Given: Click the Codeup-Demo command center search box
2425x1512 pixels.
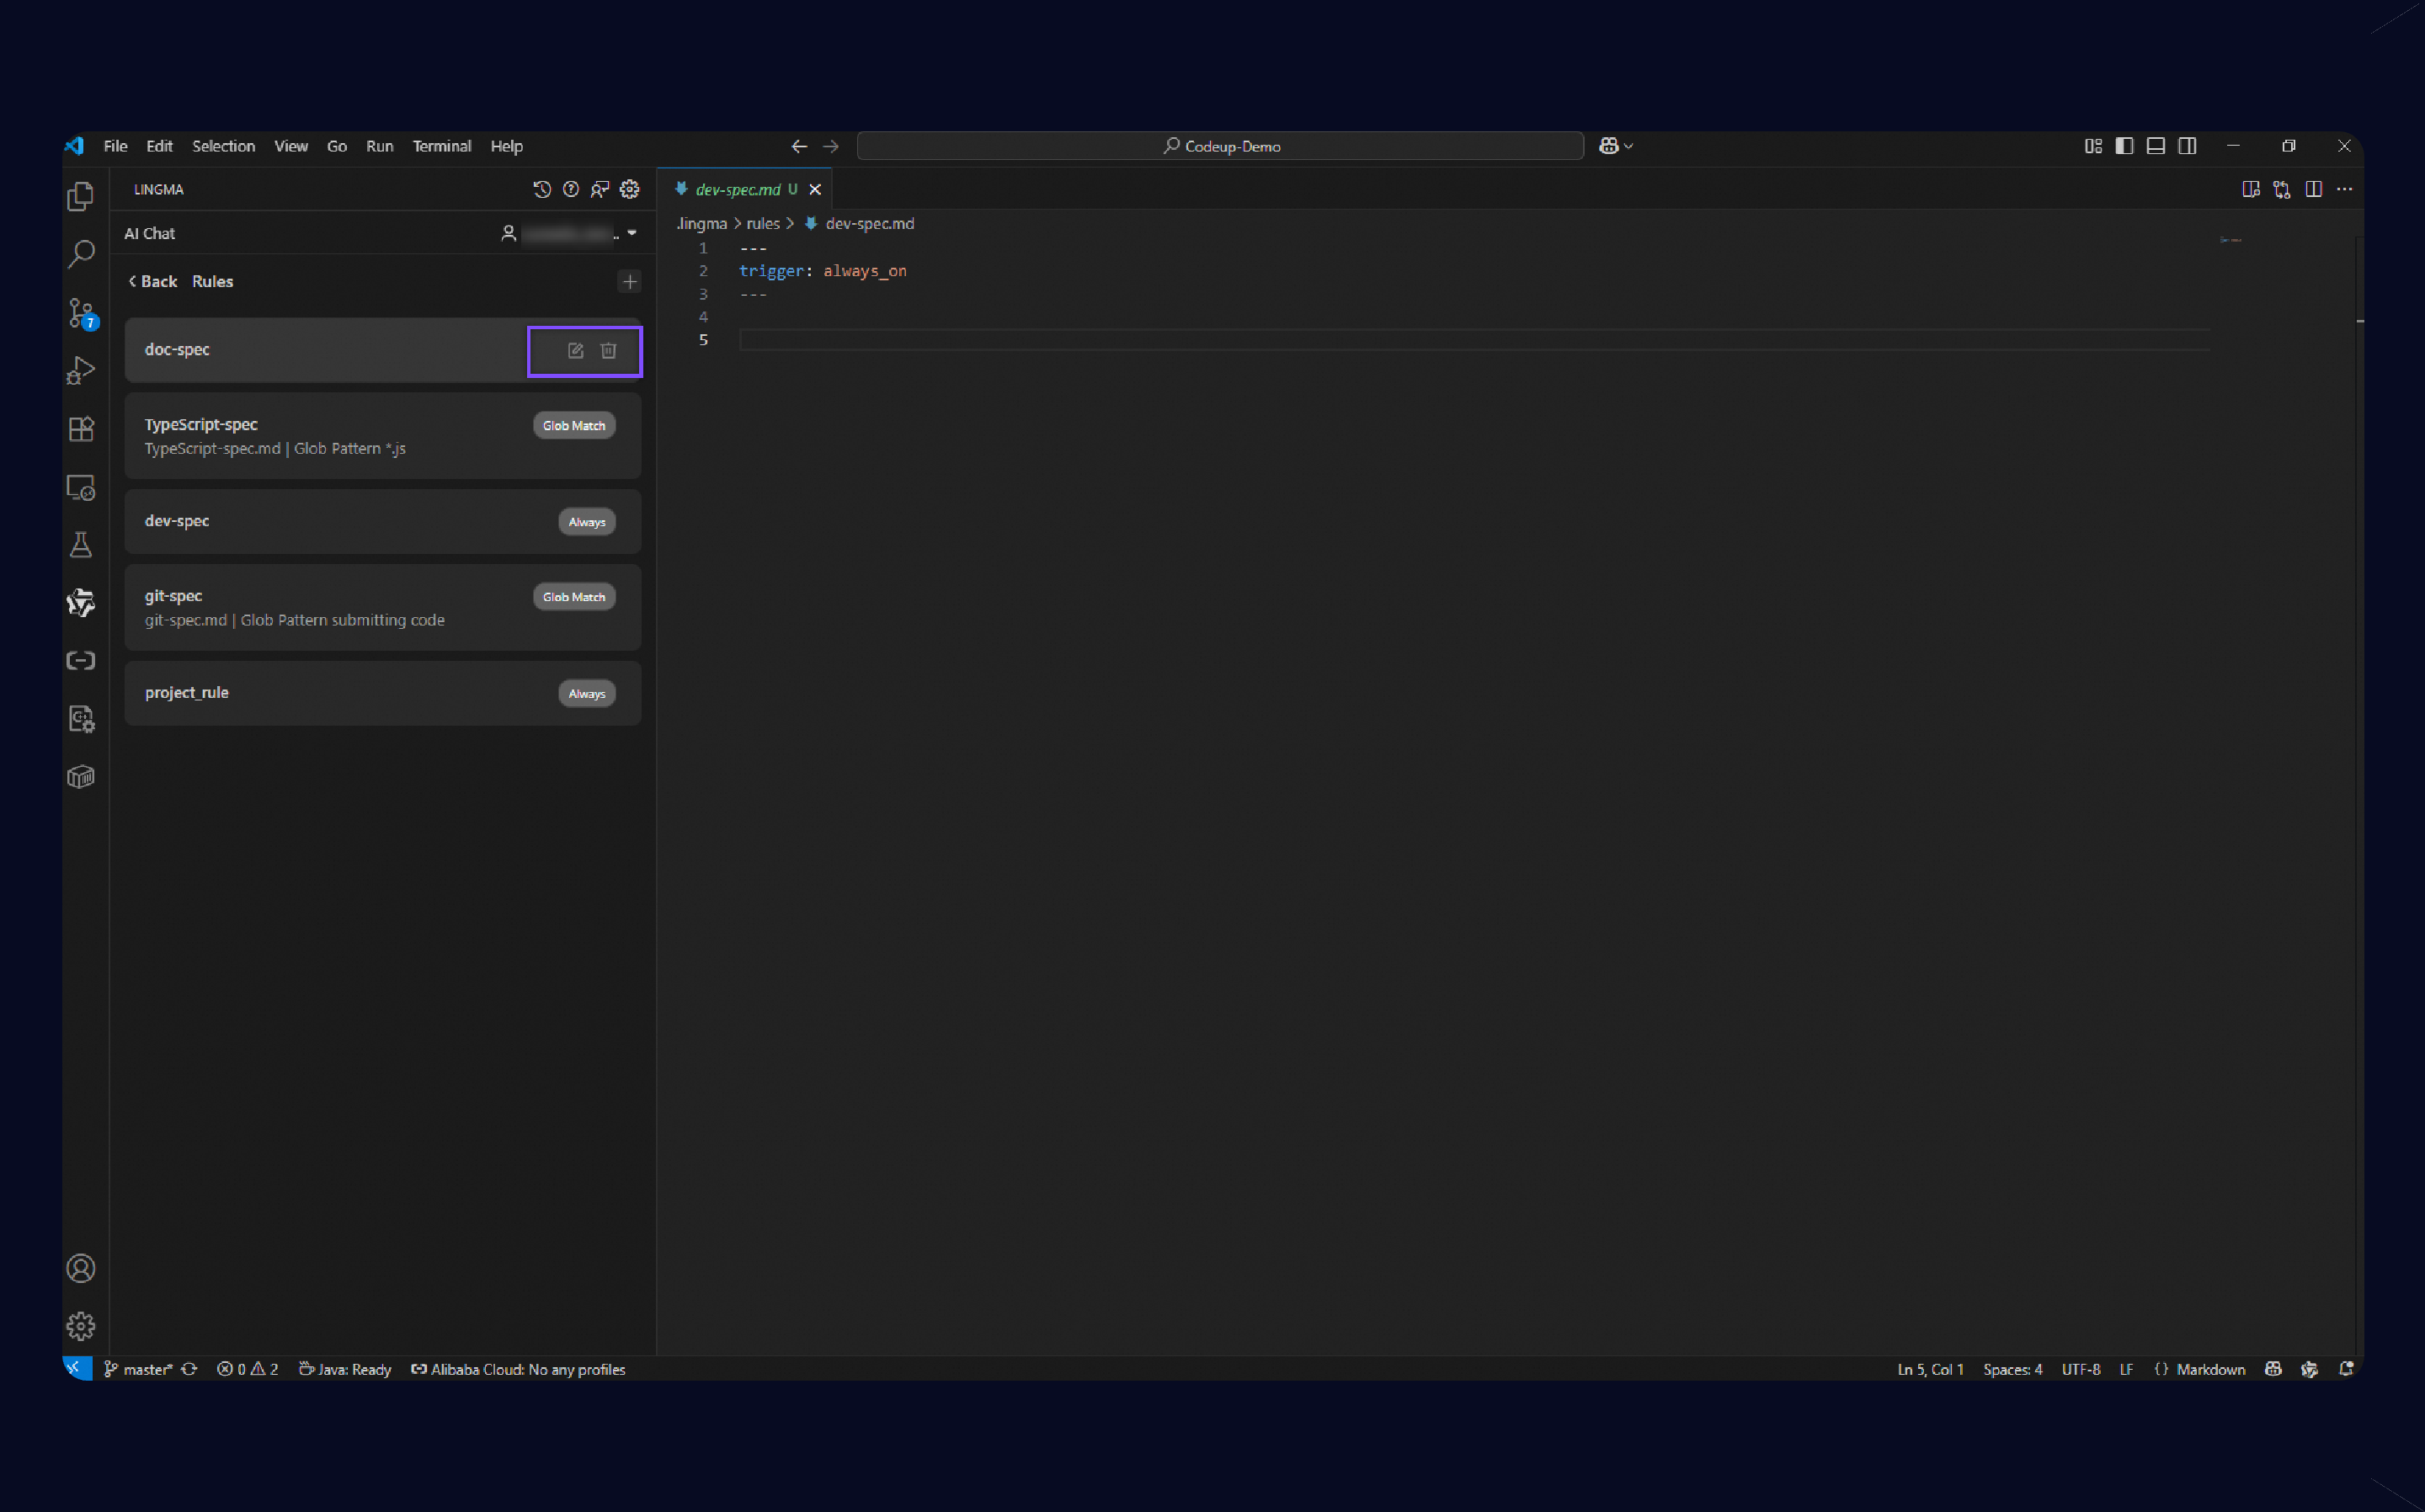Looking at the screenshot, I should [1220, 146].
